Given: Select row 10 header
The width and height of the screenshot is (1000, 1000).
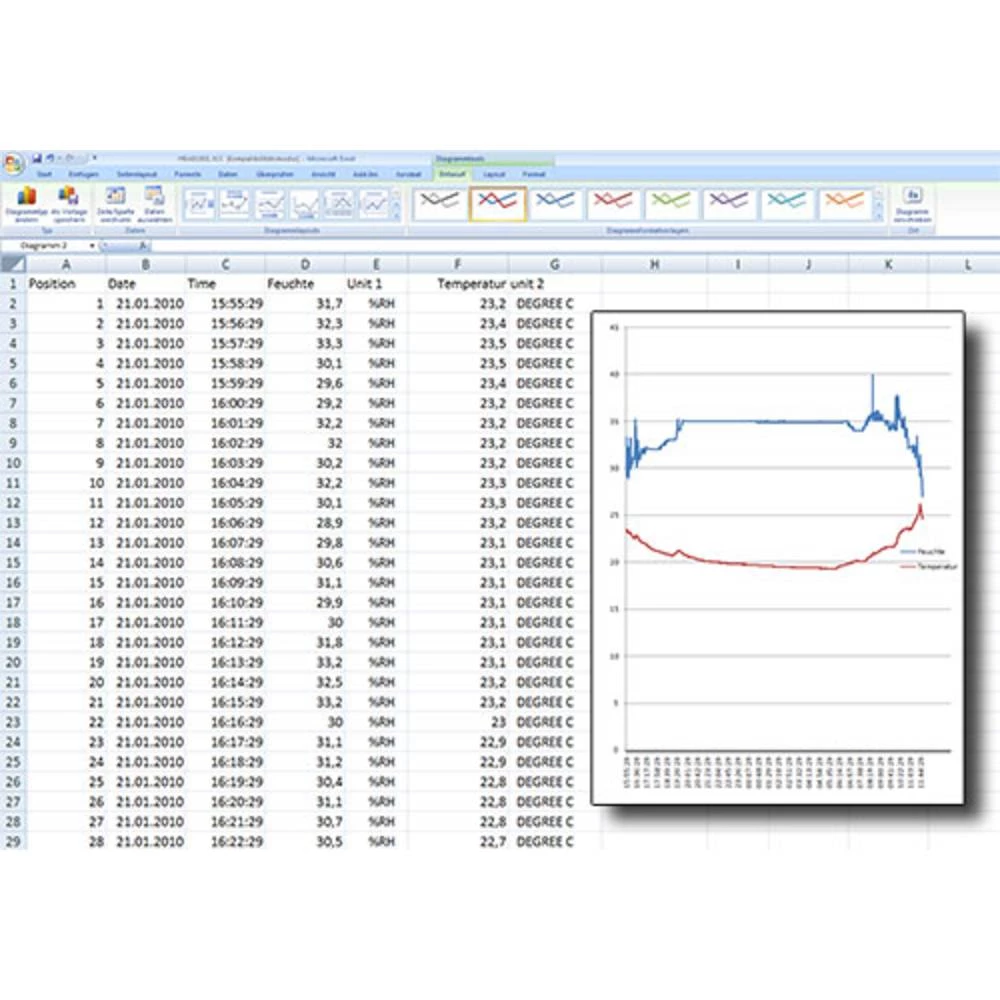Looking at the screenshot, I should click(13, 463).
